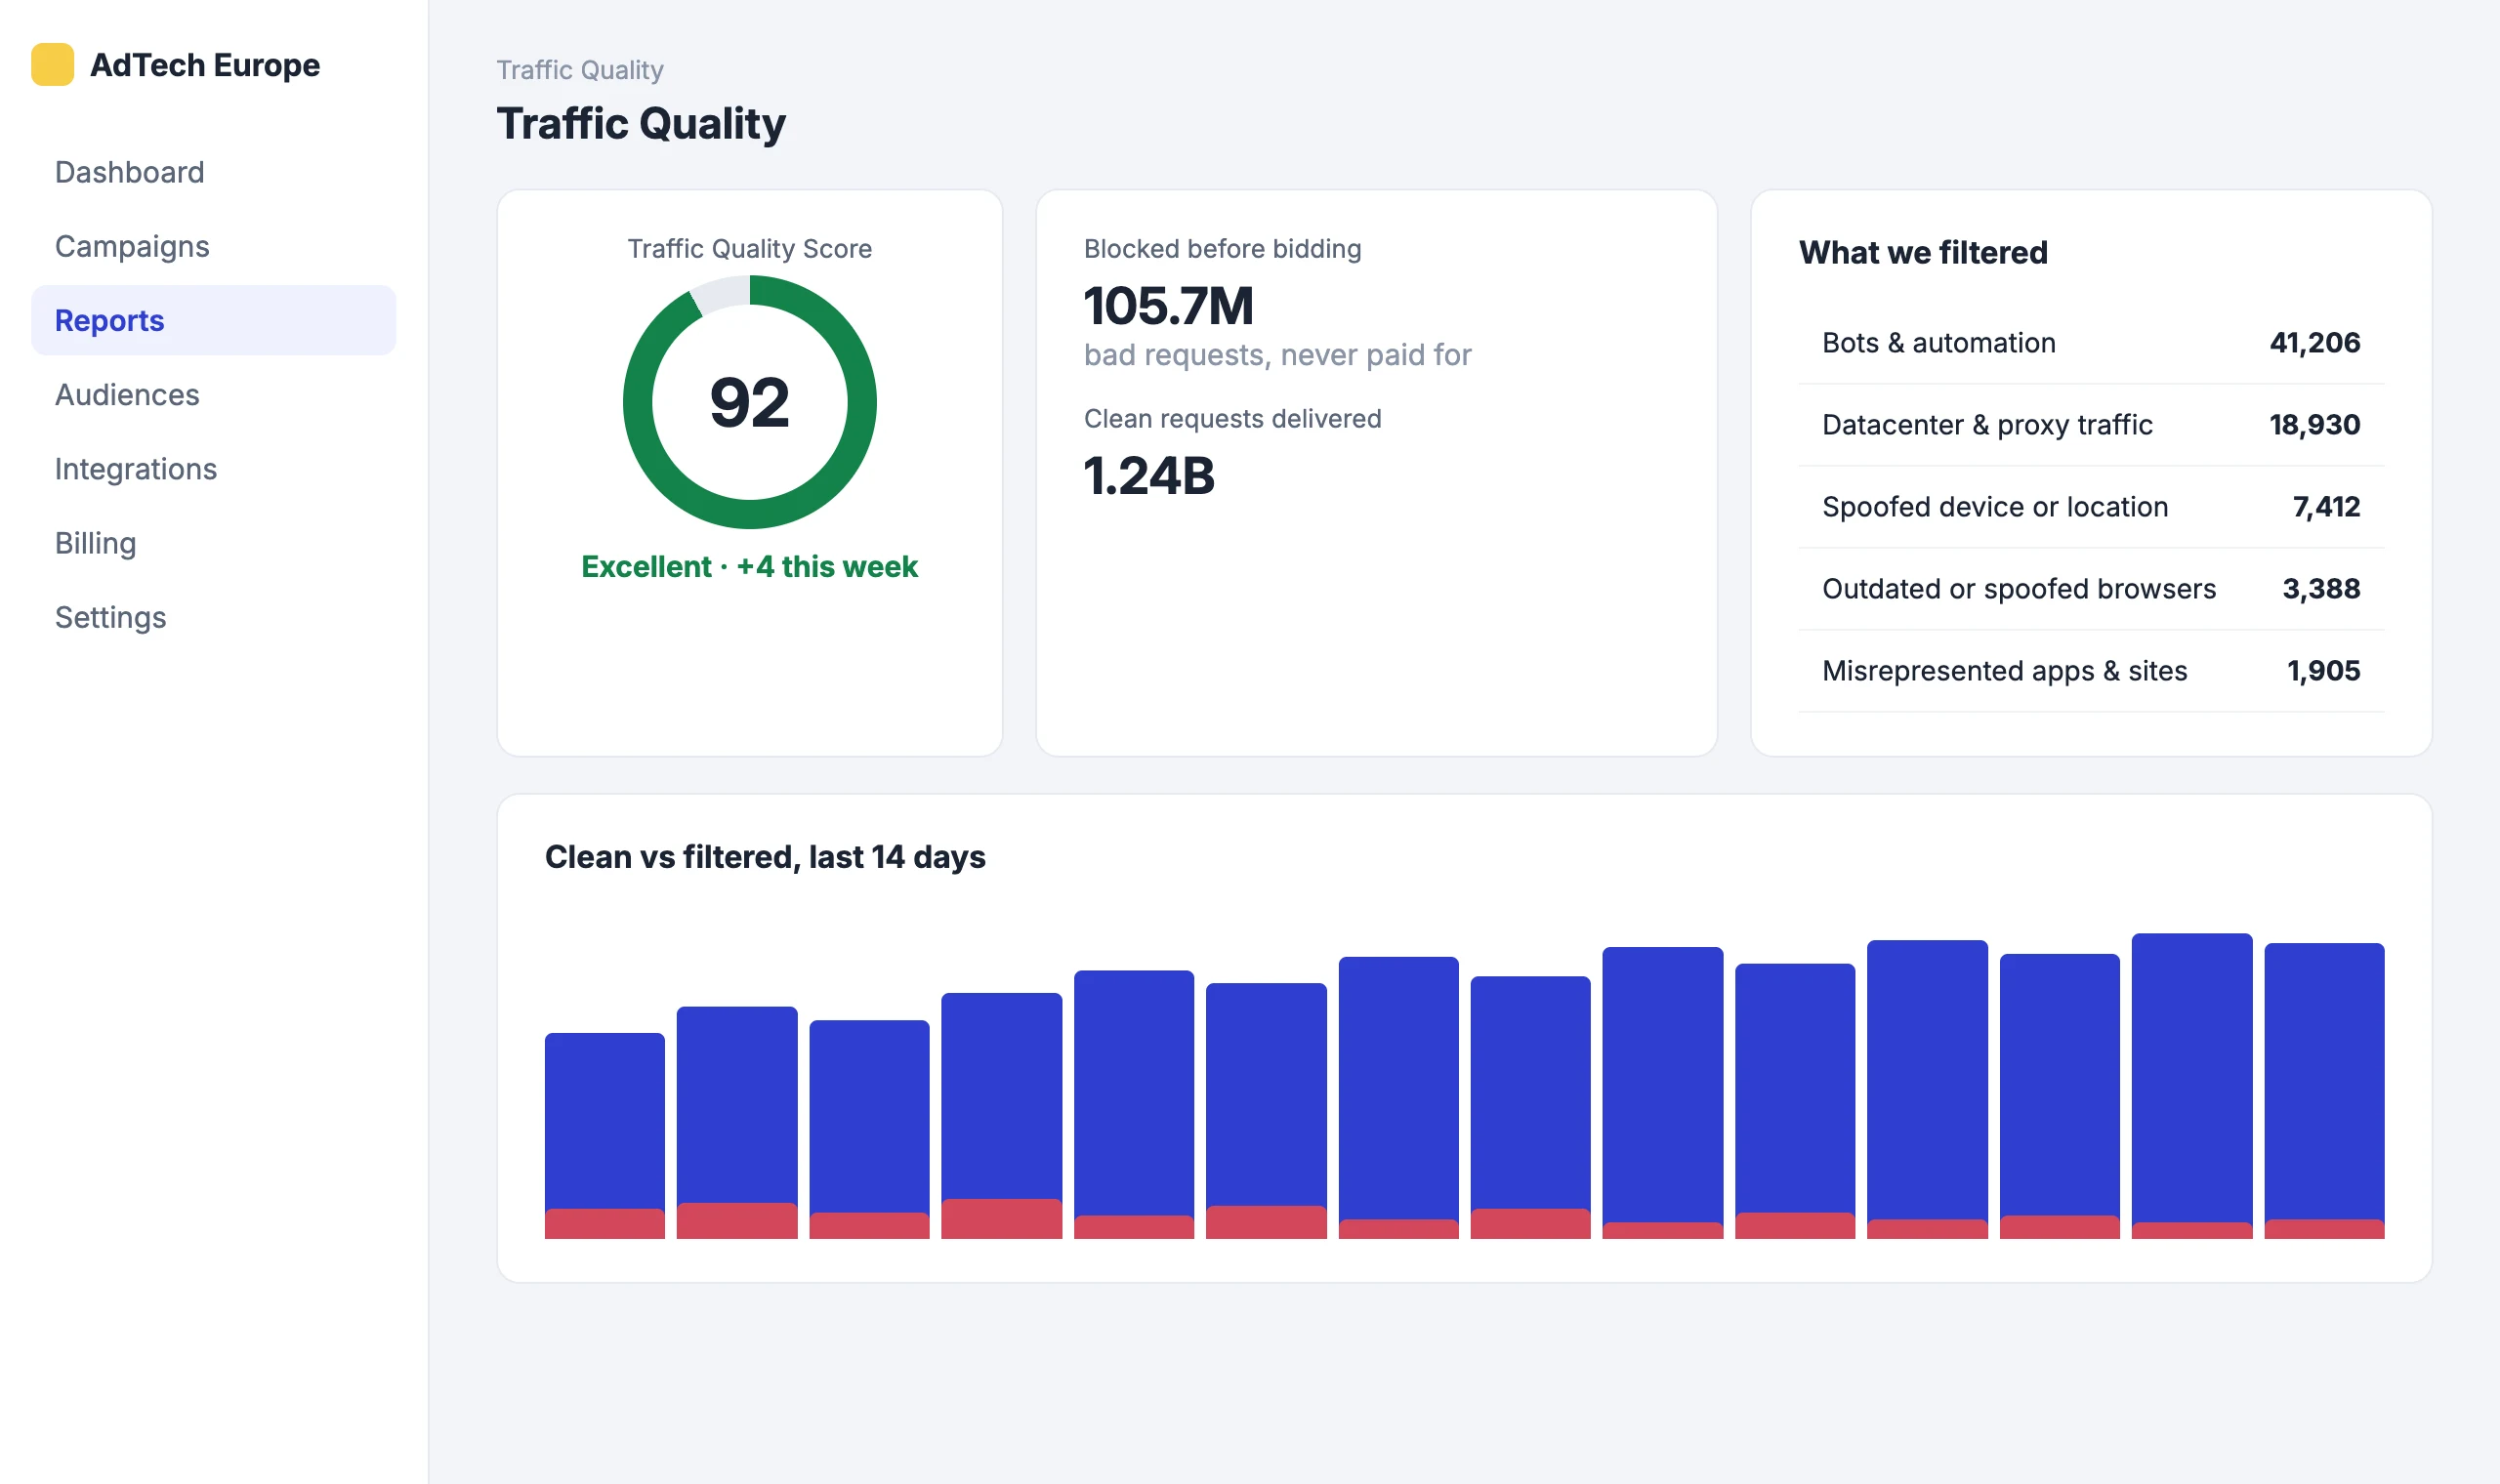Click the 1,905 value
2500x1484 pixels.
pyautogui.click(x=2323, y=671)
